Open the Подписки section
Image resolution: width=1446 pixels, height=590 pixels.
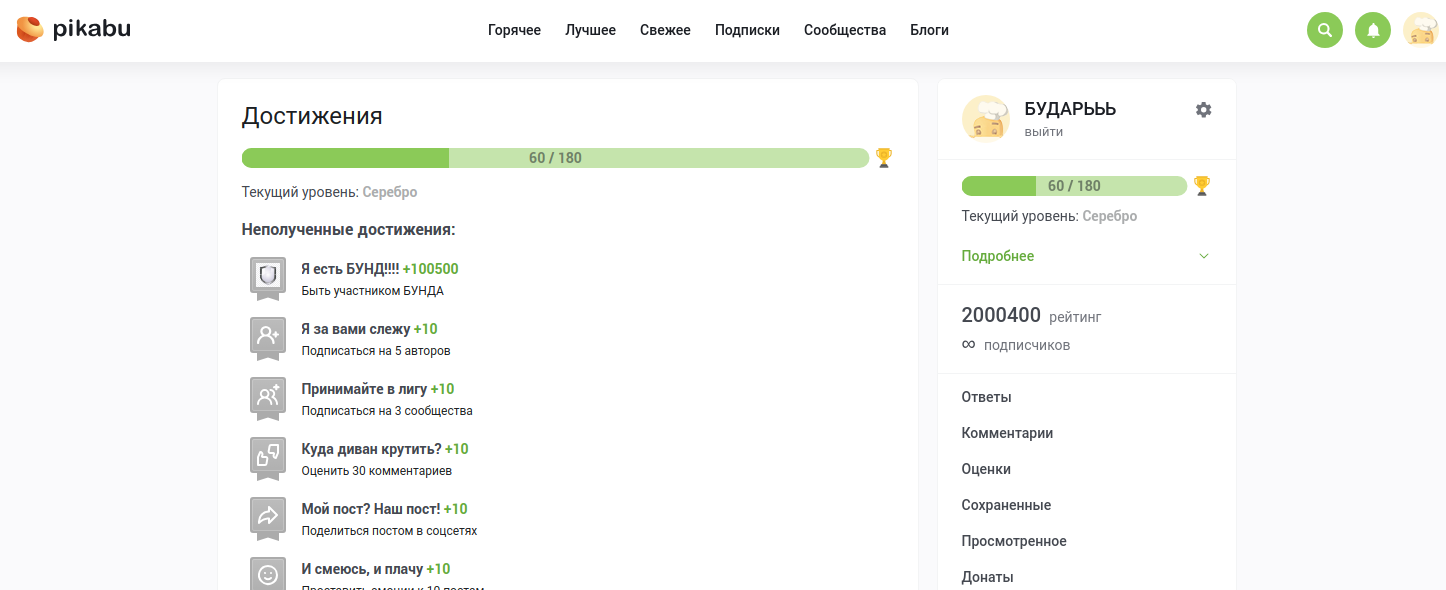click(747, 30)
